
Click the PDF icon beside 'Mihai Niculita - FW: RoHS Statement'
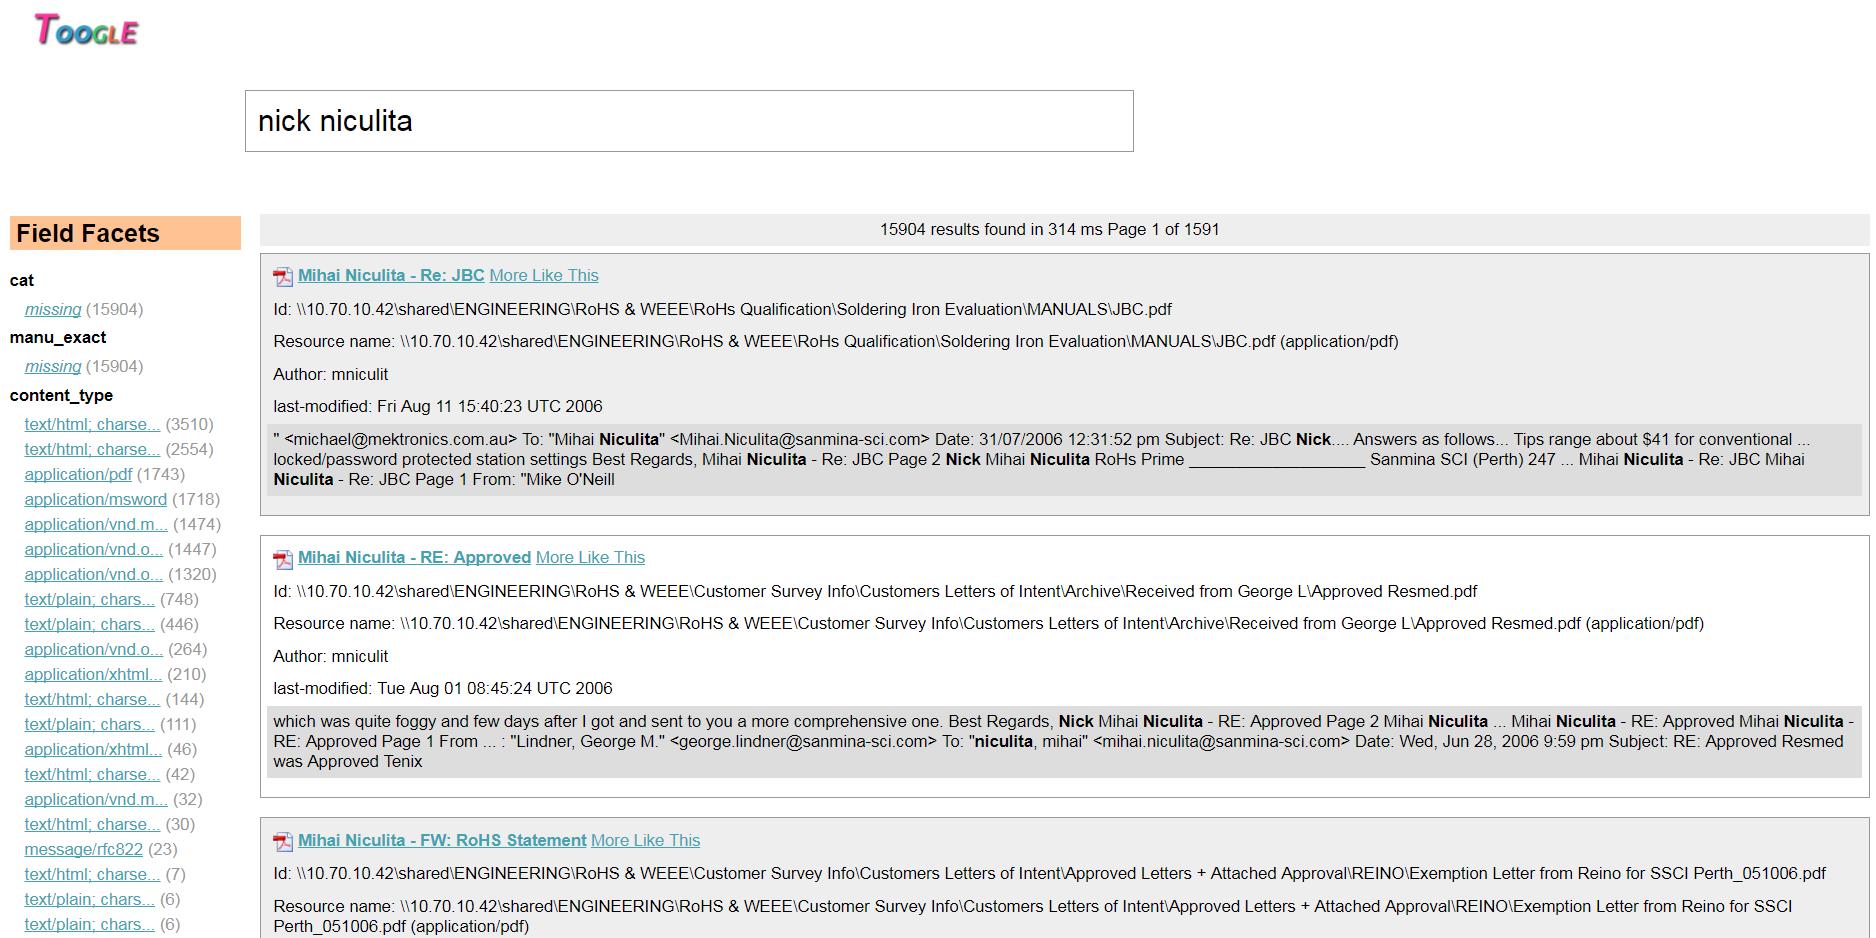pyautogui.click(x=283, y=841)
